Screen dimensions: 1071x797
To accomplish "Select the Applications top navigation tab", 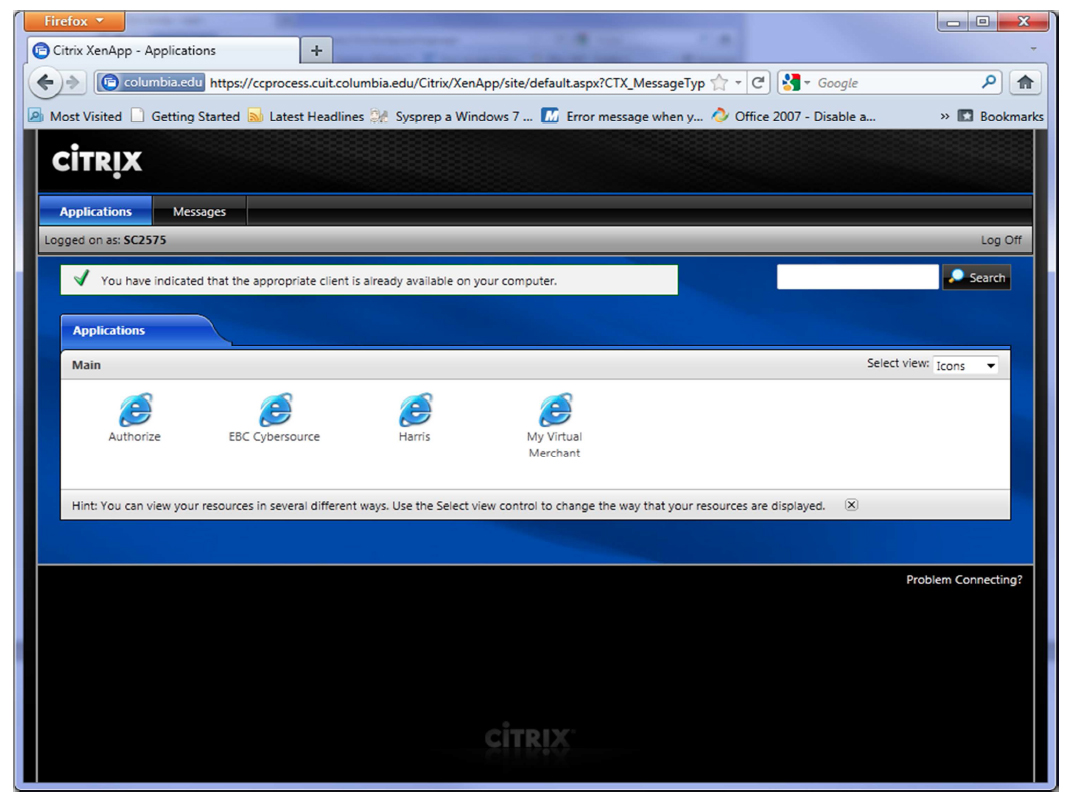I will 96,212.
